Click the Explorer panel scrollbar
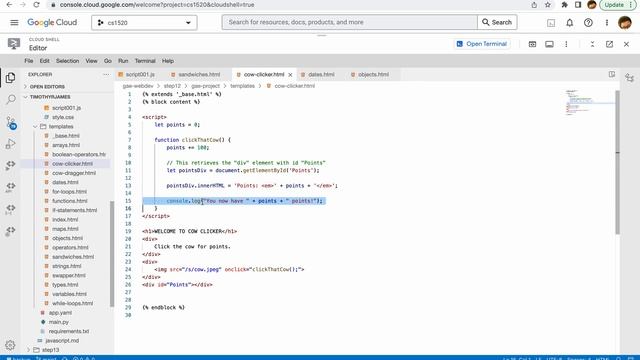This screenshot has height=360, width=640. point(112,253)
